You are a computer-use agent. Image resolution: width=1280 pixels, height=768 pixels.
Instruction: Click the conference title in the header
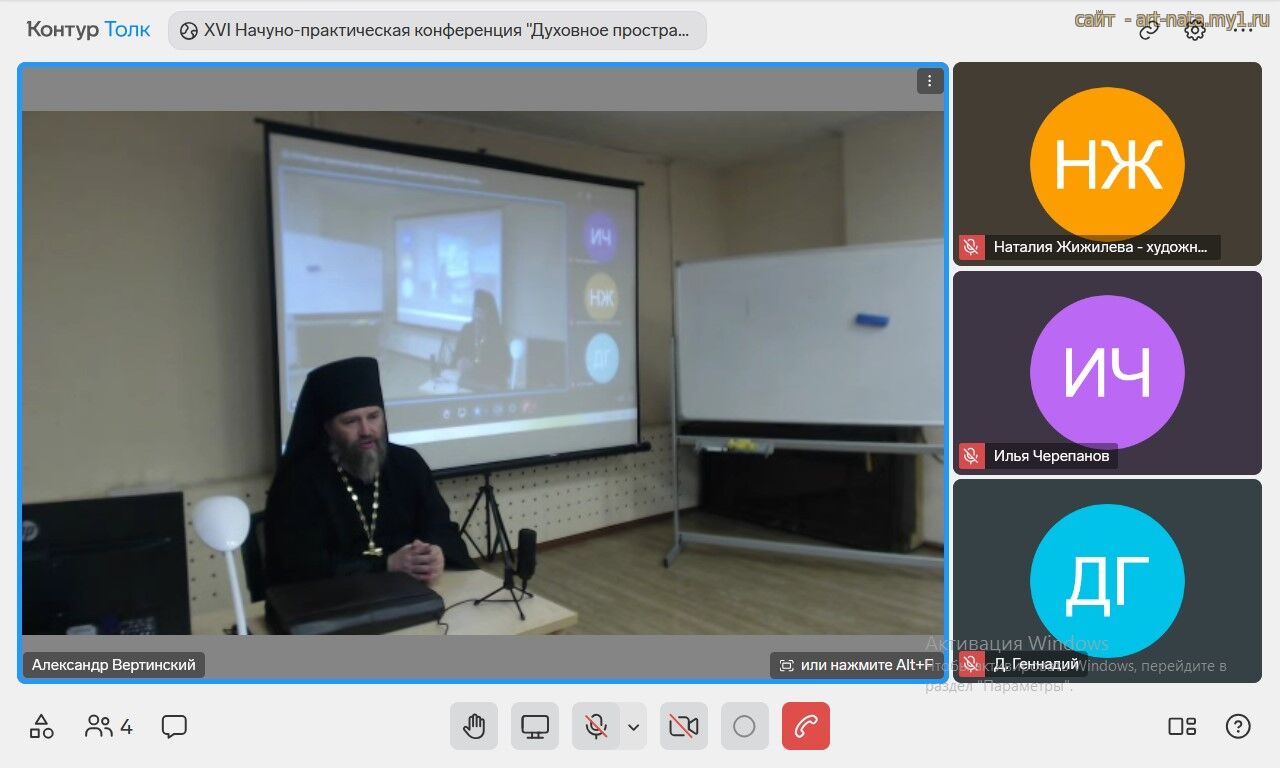click(437, 30)
